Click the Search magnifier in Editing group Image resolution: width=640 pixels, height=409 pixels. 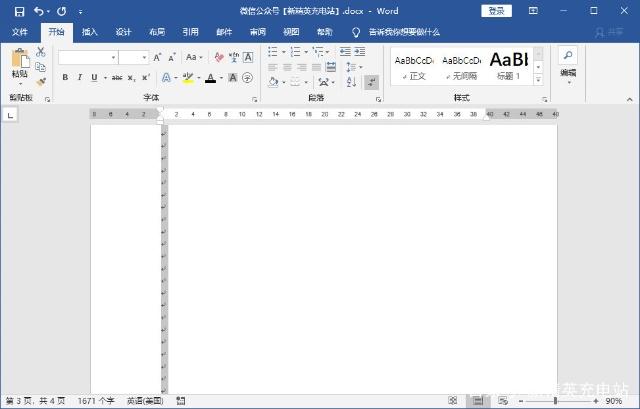pos(568,55)
